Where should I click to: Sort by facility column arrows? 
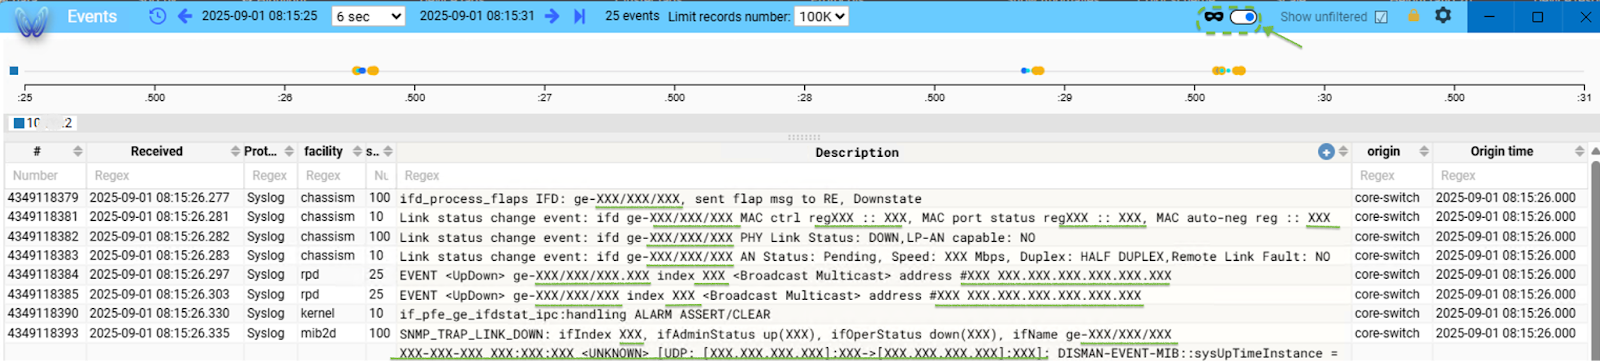coord(357,151)
